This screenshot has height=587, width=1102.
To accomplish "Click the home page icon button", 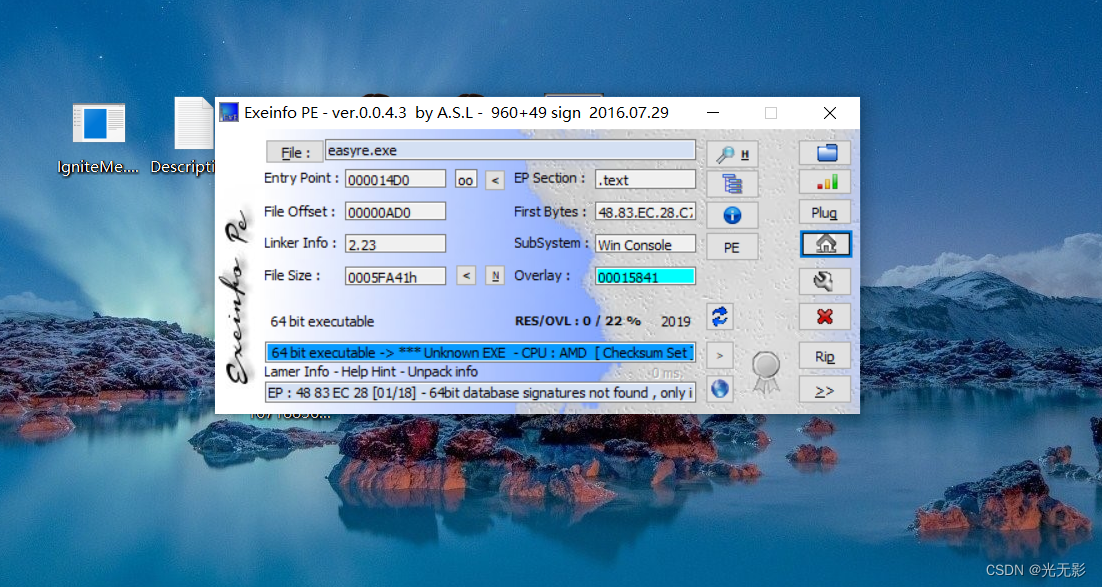I will pyautogui.click(x=825, y=244).
